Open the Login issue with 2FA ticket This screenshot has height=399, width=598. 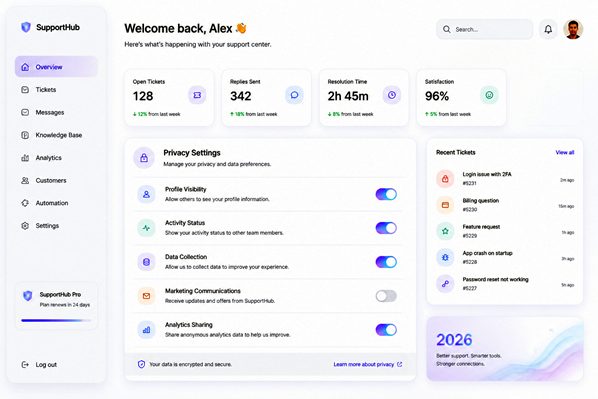click(x=505, y=179)
